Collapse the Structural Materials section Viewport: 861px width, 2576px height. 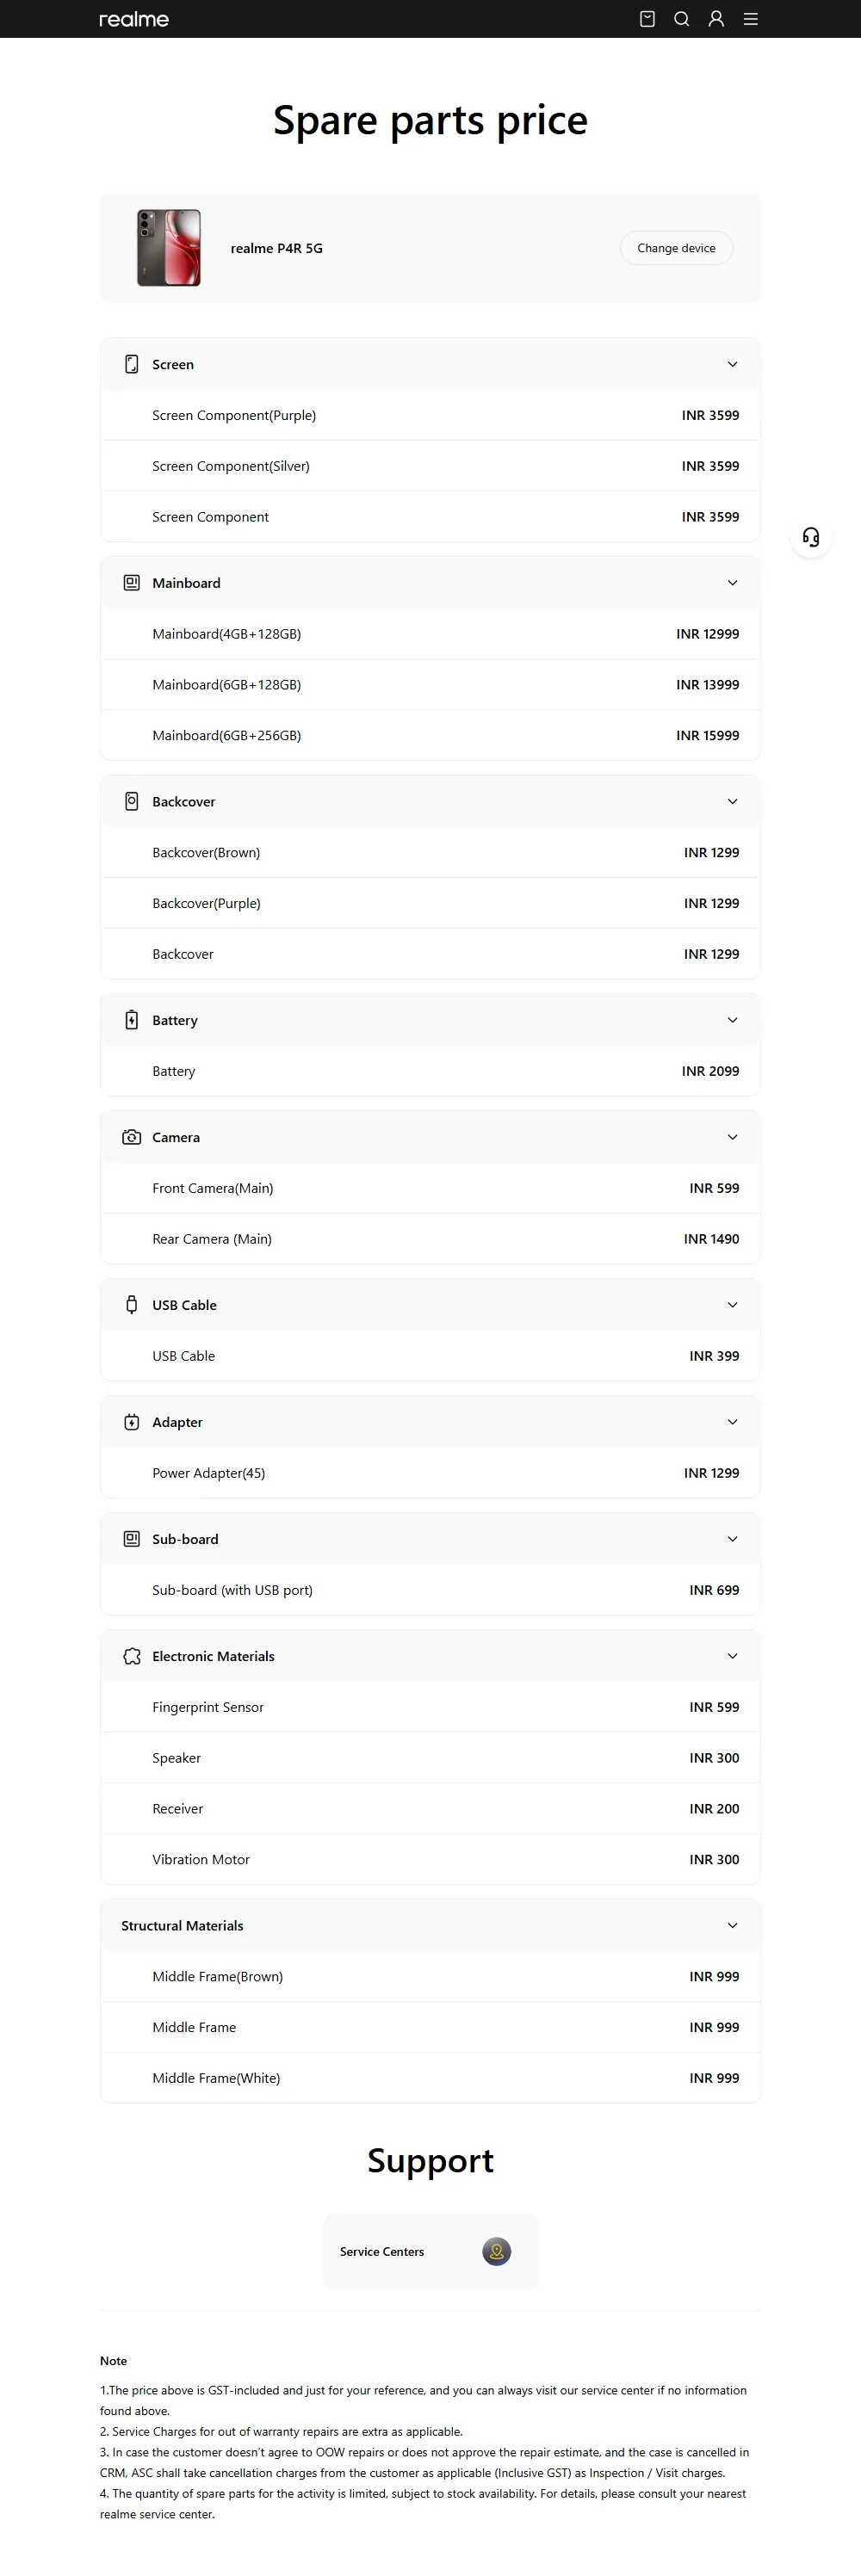tap(430, 1925)
